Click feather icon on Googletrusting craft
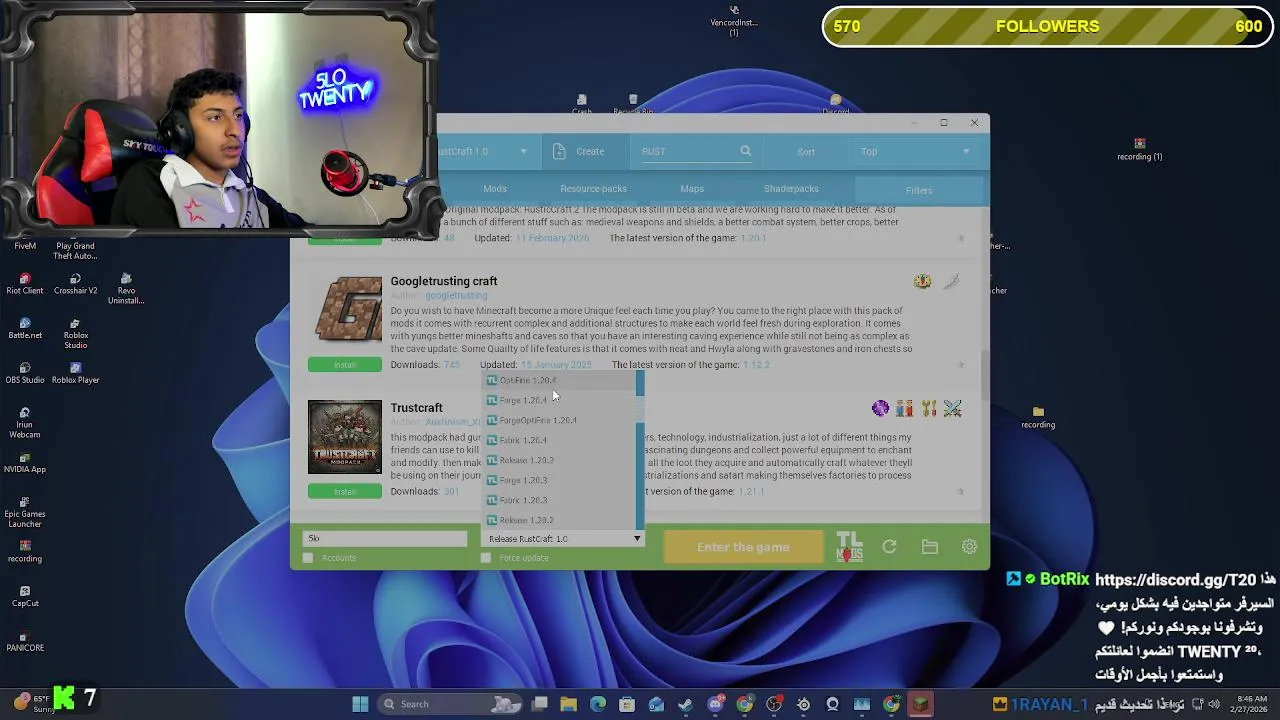1280x720 pixels. tap(951, 282)
